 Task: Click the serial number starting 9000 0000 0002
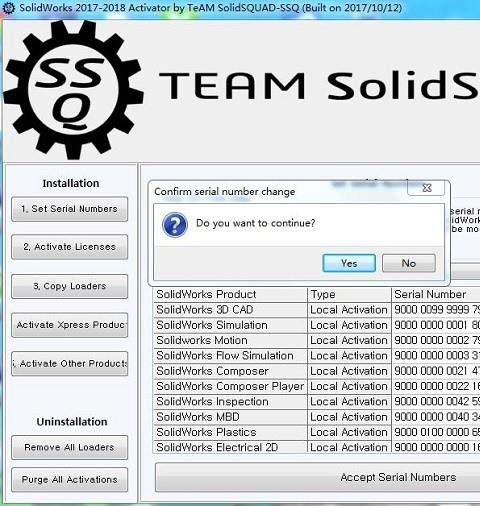pos(436,340)
